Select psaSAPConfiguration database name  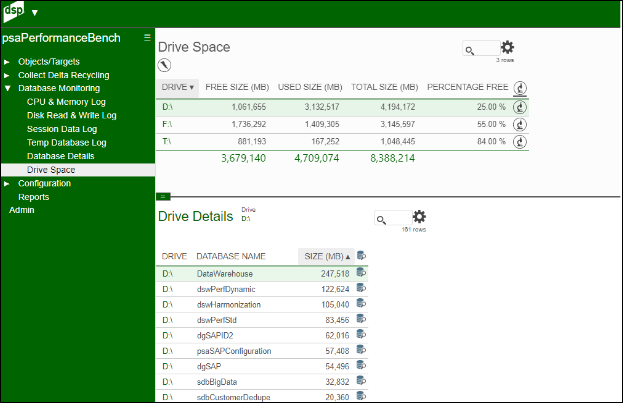(x=234, y=351)
